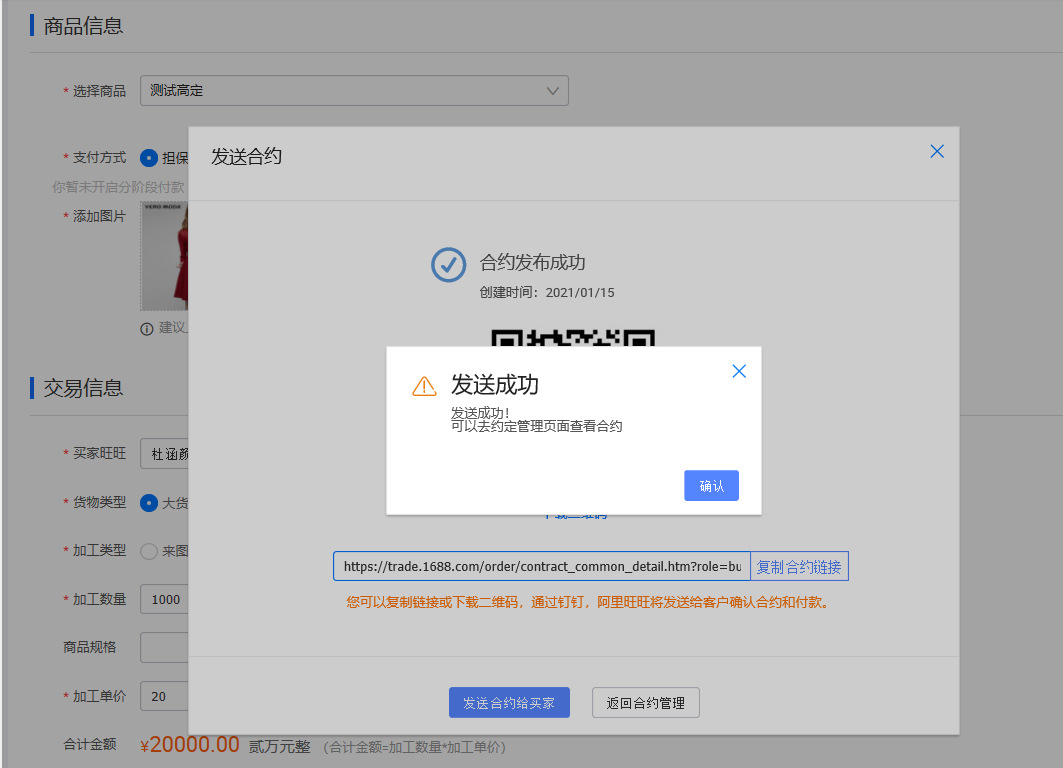Image resolution: width=1063 pixels, height=768 pixels.
Task: Click the 确认 confirm button
Action: [x=711, y=485]
